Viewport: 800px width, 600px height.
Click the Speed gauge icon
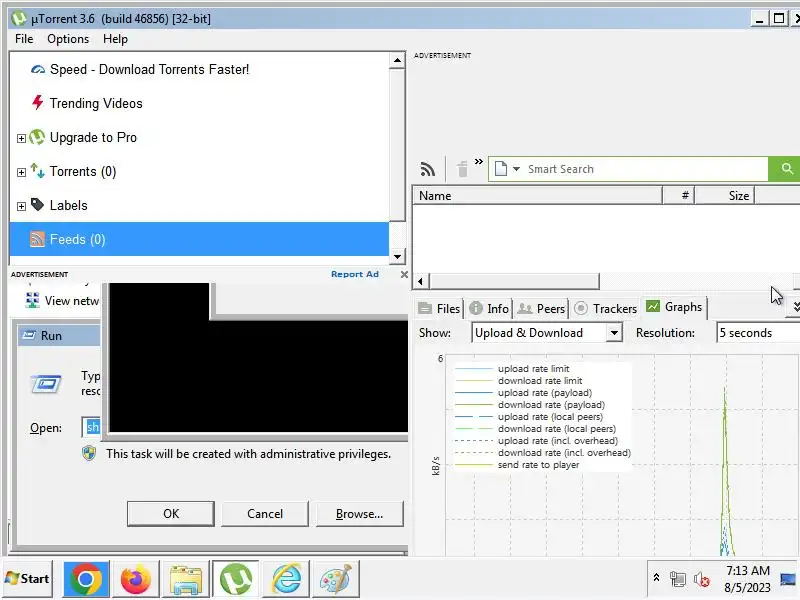(x=38, y=69)
